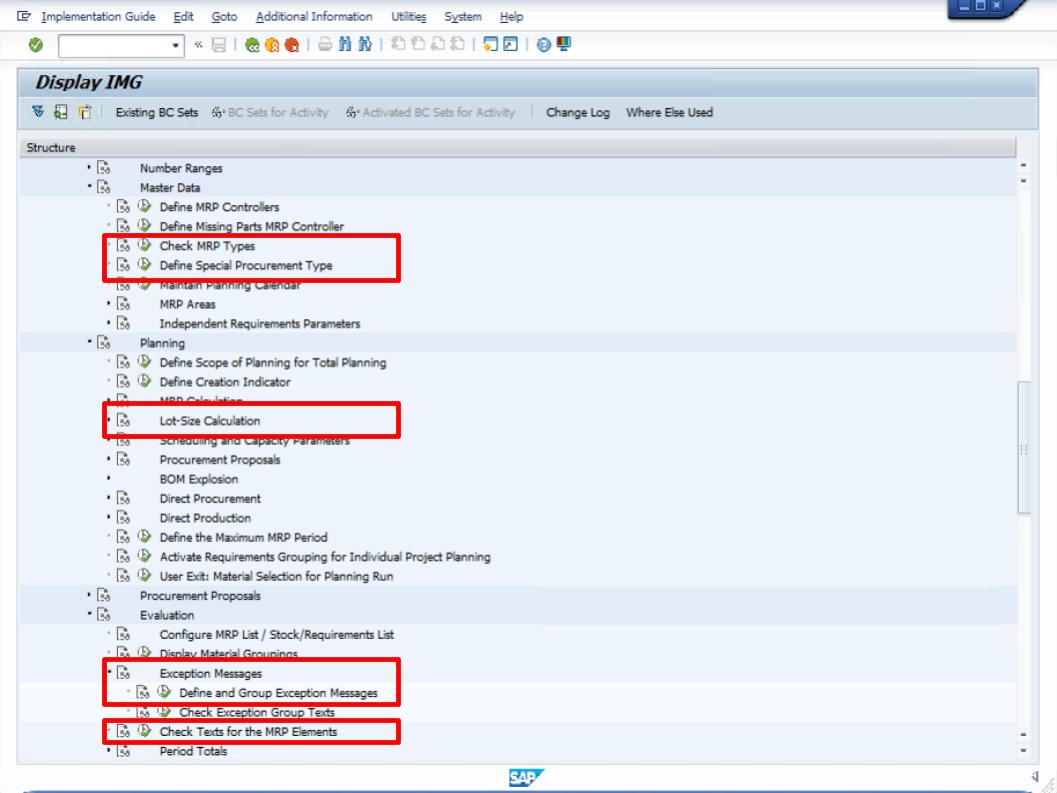Open the Edit menu
1057x793 pixels.
183,17
